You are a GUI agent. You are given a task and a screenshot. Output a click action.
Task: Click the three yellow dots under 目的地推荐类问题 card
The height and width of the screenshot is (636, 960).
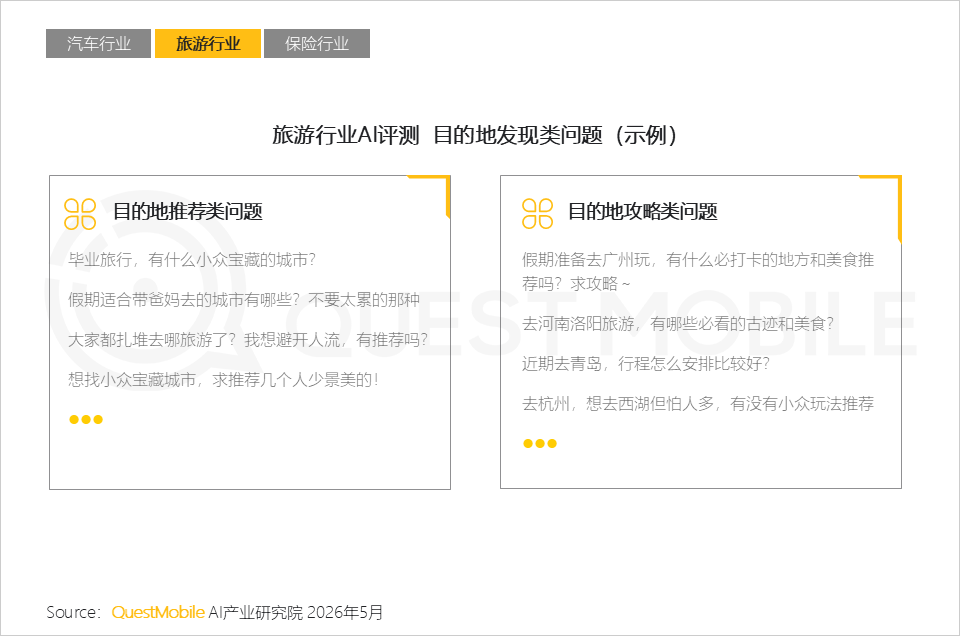click(86, 419)
